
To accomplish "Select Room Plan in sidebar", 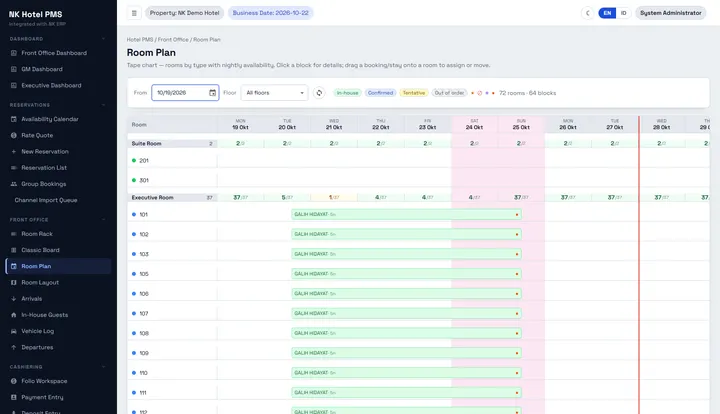I will pos(58,266).
